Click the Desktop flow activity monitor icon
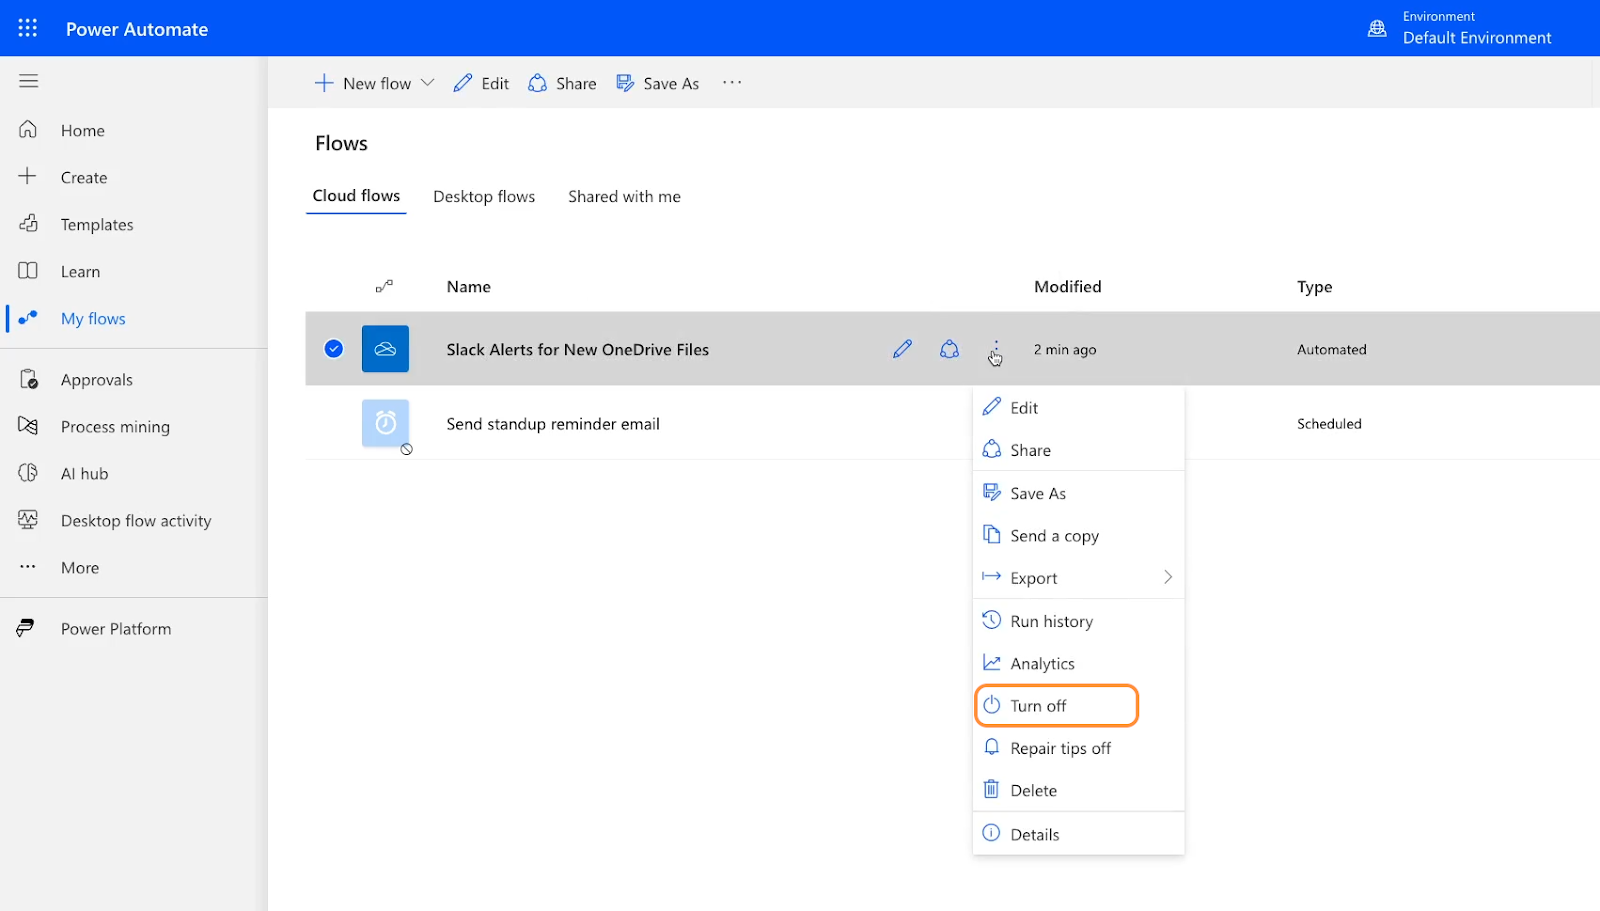Screen dimensions: 1600x911 28,520
